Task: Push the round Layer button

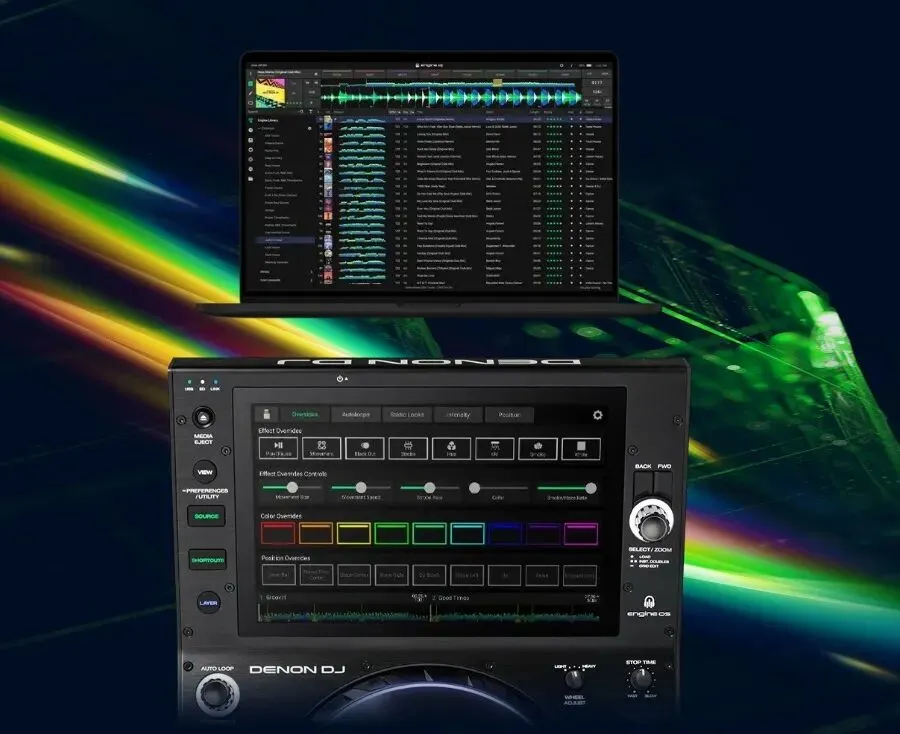Action: pyautogui.click(x=208, y=603)
